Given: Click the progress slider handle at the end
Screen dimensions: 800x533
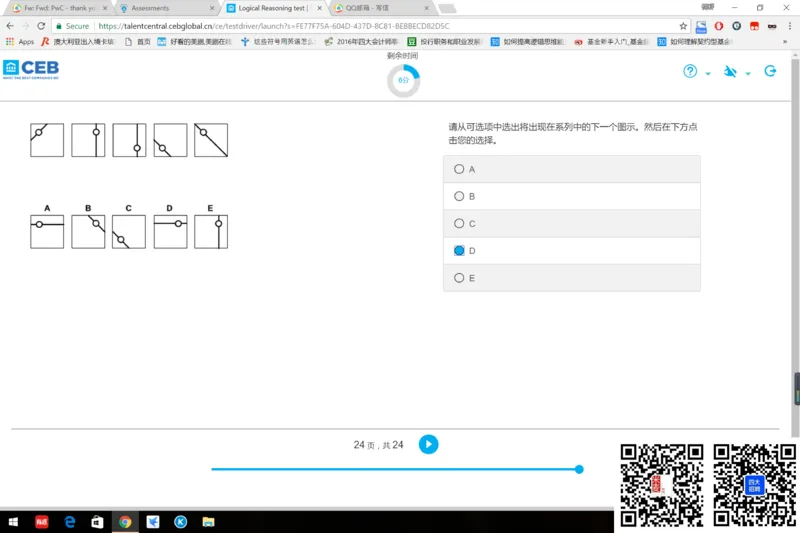Looking at the screenshot, I should tap(579, 469).
